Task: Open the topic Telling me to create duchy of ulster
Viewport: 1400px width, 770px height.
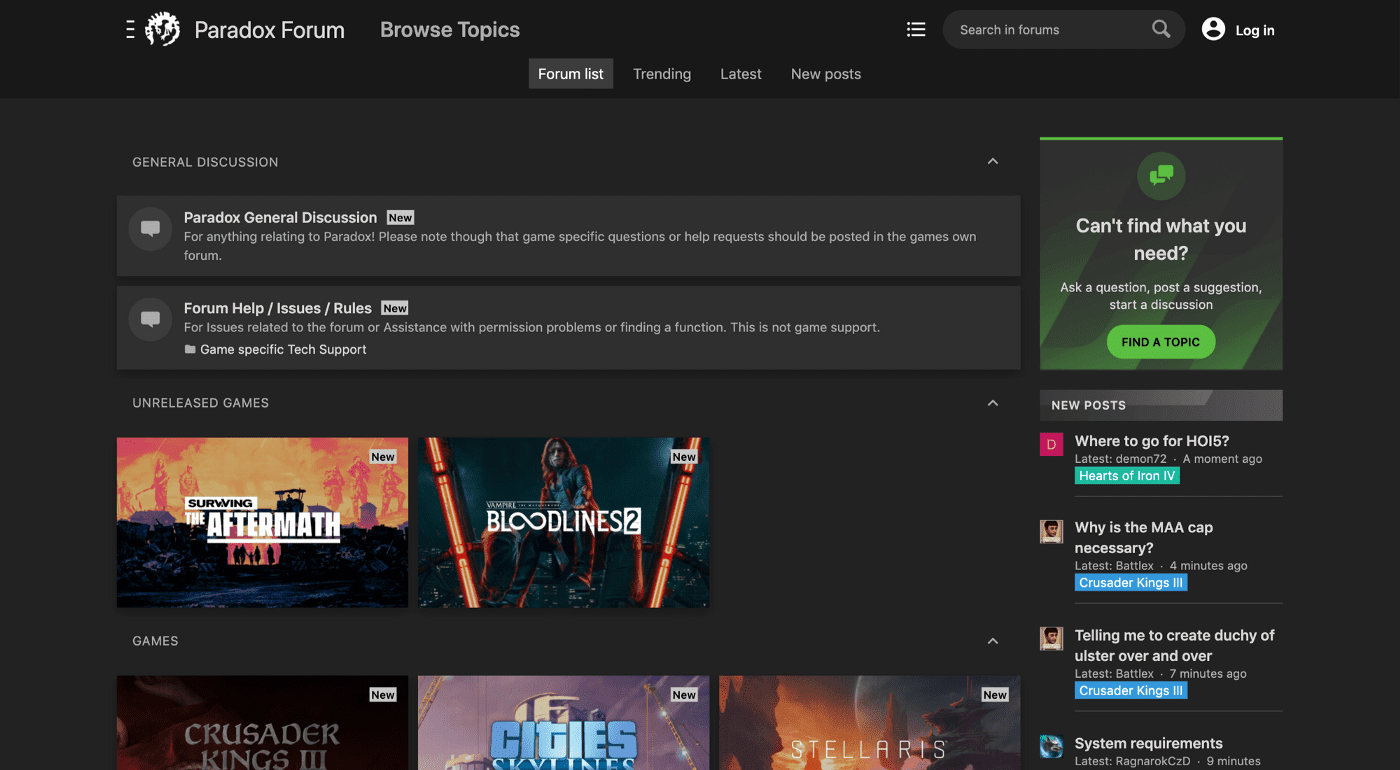Action: tap(1175, 645)
